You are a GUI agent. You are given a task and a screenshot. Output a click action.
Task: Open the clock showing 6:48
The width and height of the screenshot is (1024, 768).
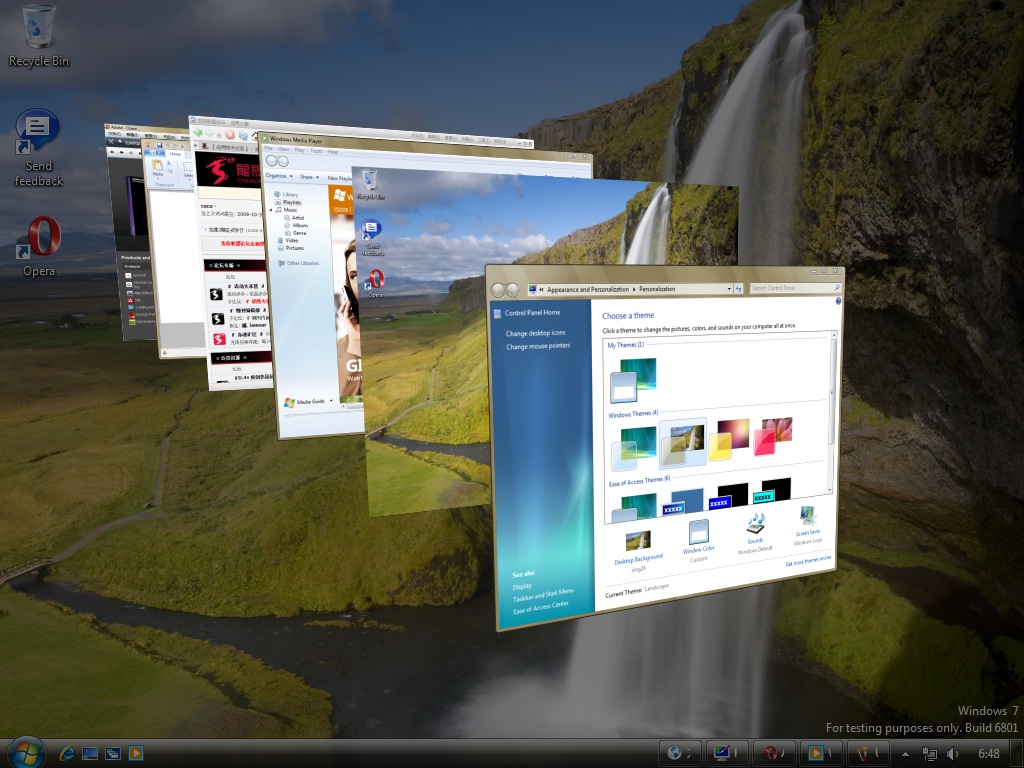[x=989, y=754]
